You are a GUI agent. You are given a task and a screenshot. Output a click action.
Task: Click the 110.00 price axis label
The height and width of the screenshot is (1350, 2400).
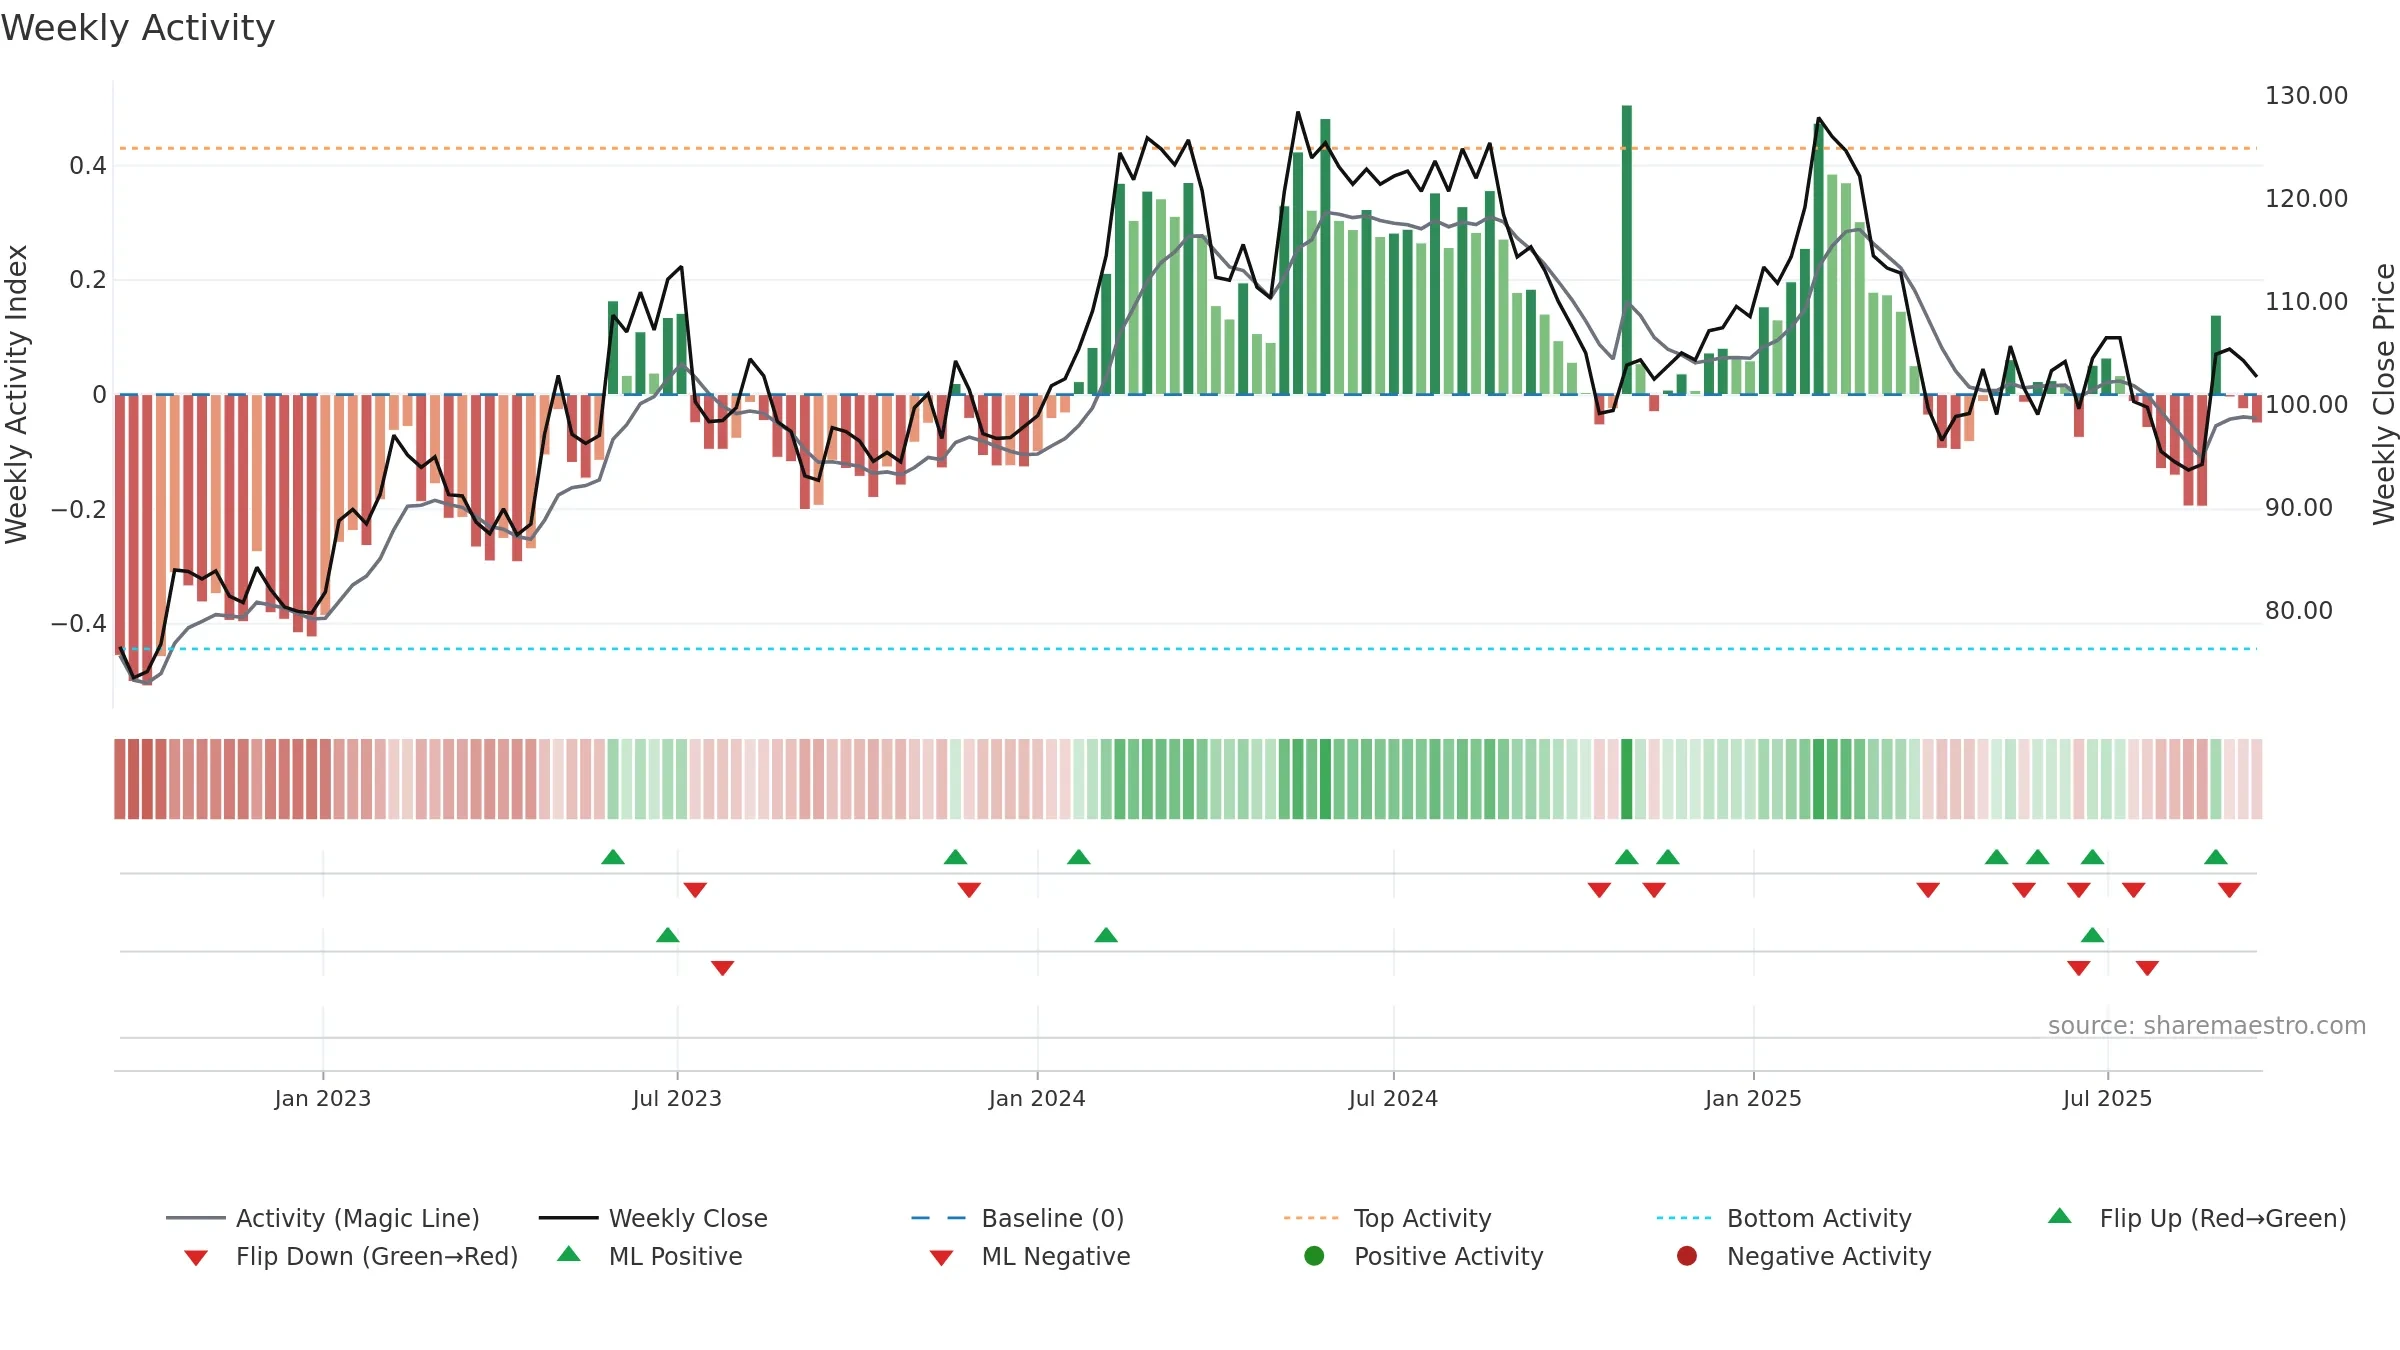(2306, 302)
